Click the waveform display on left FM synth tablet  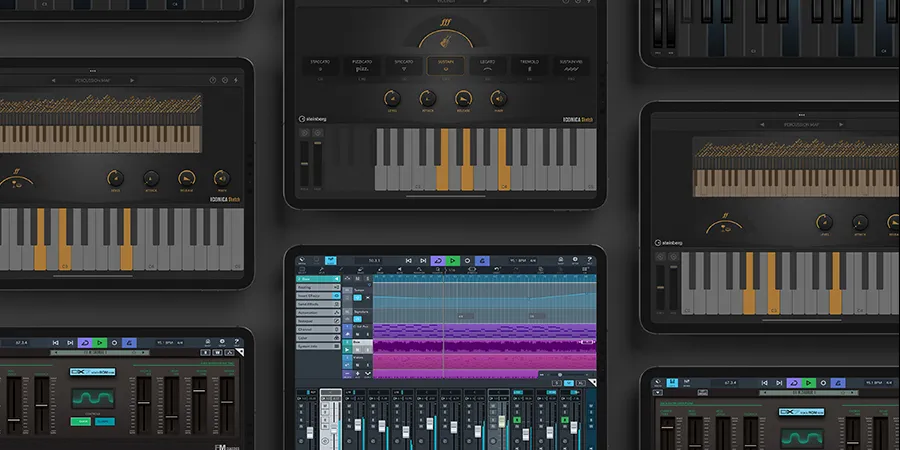[93, 398]
